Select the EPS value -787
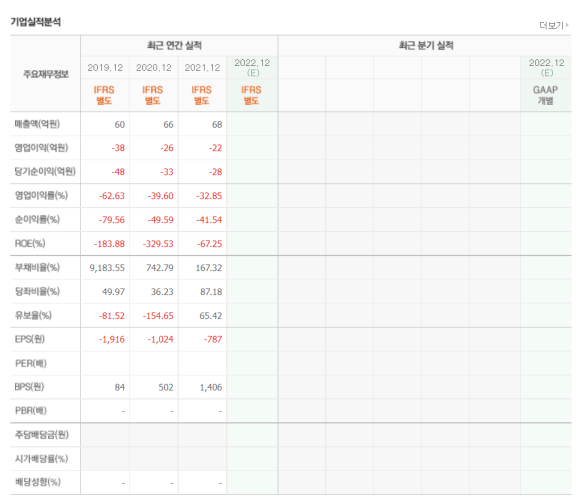 pyautogui.click(x=213, y=340)
